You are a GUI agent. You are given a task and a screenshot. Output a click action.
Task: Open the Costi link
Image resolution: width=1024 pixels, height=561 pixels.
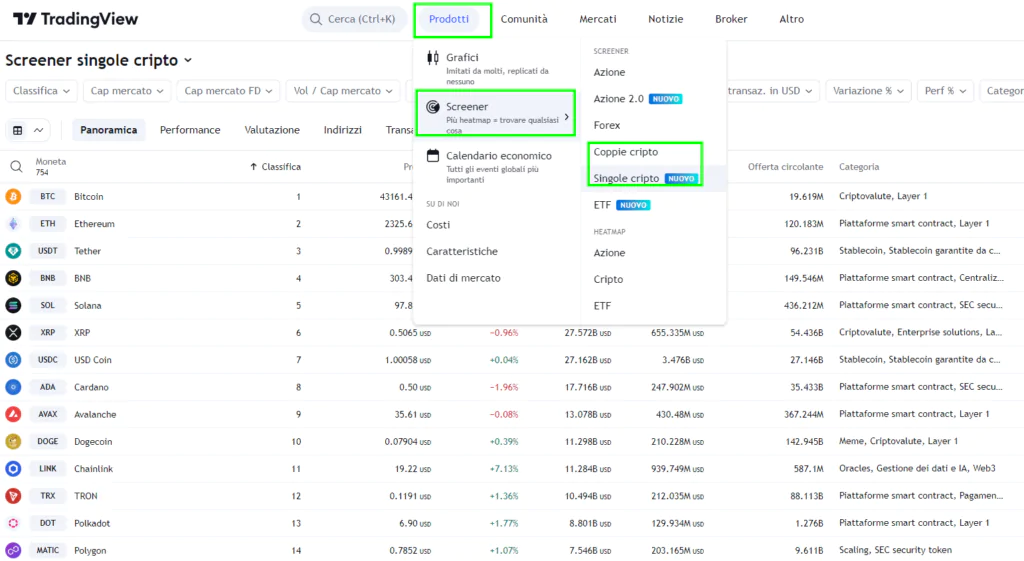click(438, 225)
